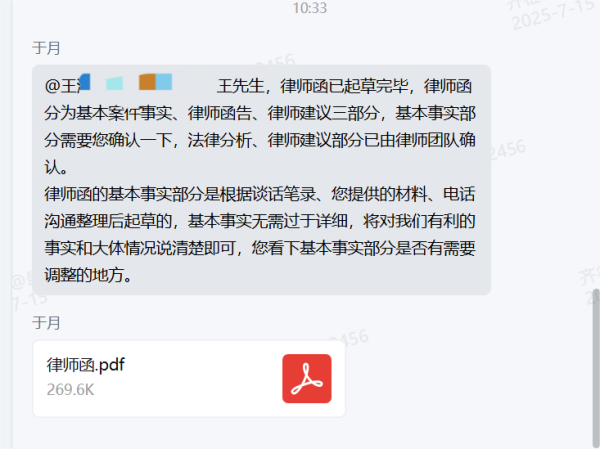
Task: Click the 269.6K file size label
Action: coord(70,390)
